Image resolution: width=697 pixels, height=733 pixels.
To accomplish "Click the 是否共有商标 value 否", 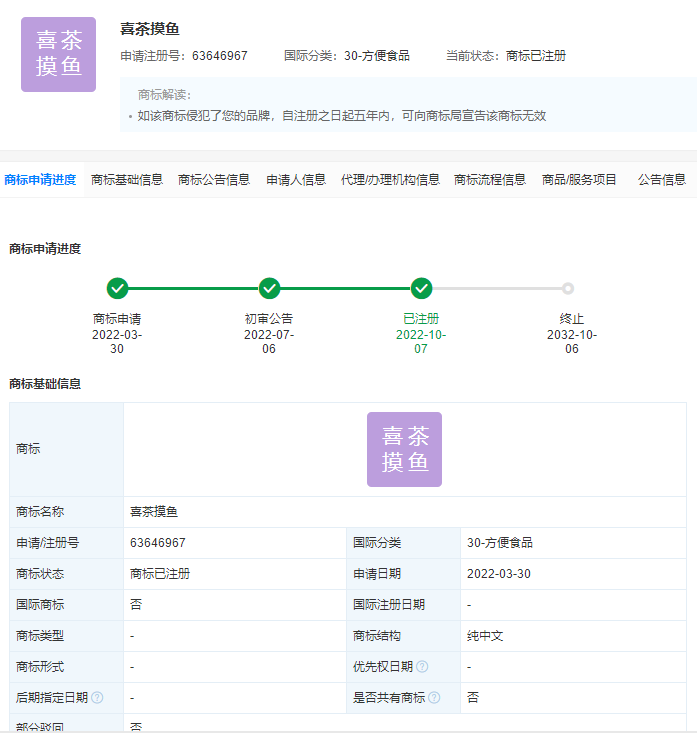I will pyautogui.click(x=473, y=697).
